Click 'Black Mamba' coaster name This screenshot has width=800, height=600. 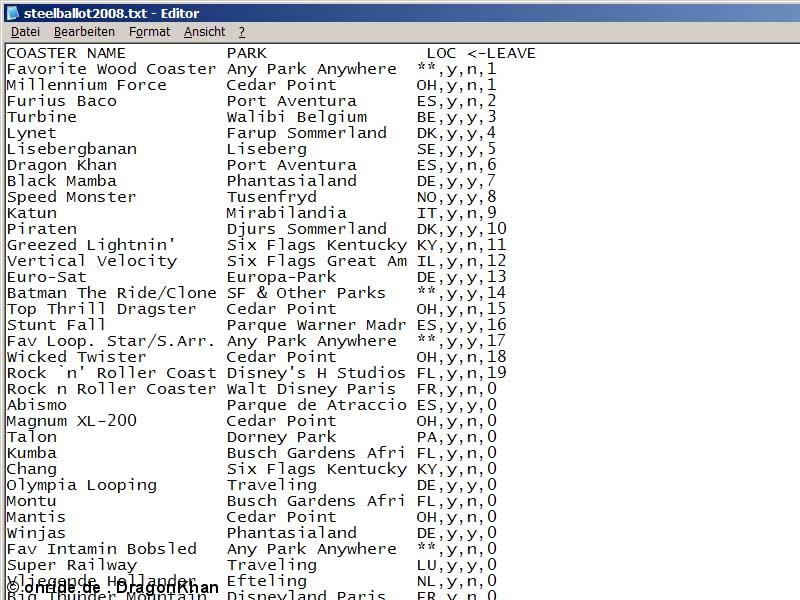coord(62,181)
